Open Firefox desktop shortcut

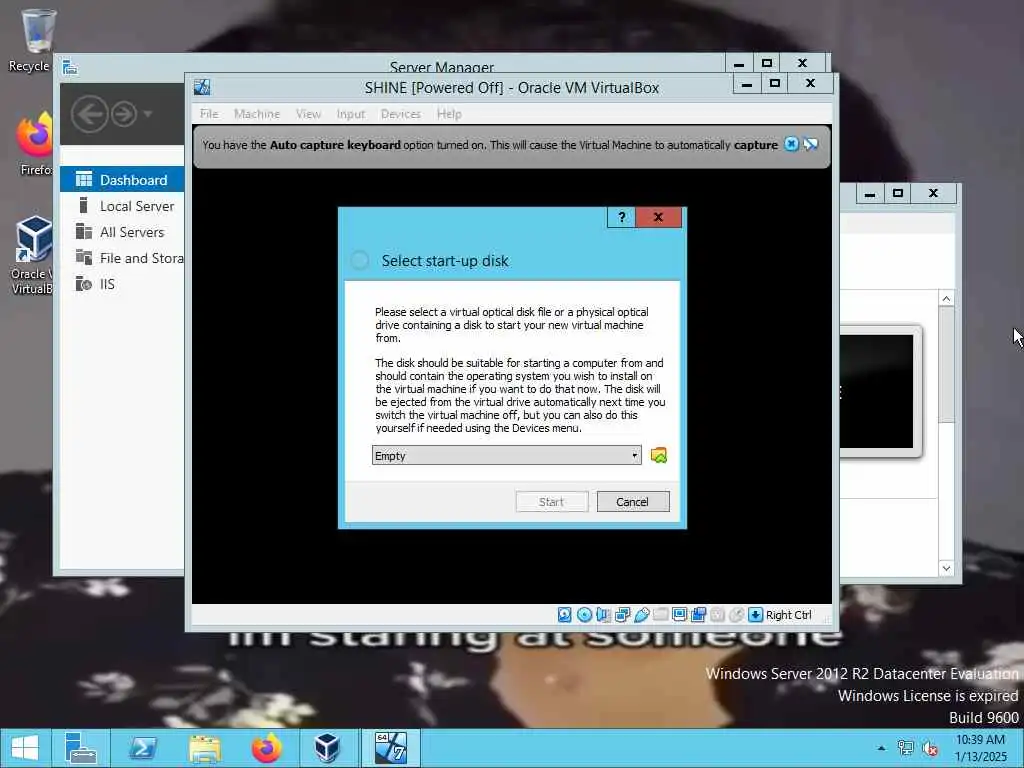[34, 144]
